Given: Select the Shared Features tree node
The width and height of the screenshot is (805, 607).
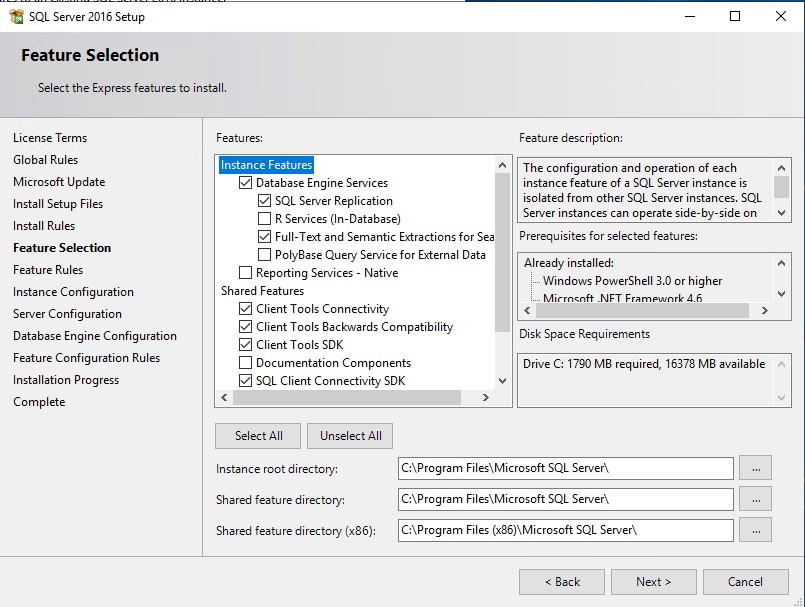Looking at the screenshot, I should point(262,291).
